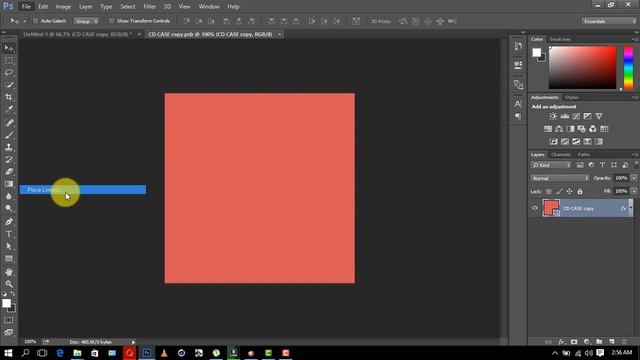The image size is (640, 360).
Task: Select the Gradient tool
Action: 9,184
